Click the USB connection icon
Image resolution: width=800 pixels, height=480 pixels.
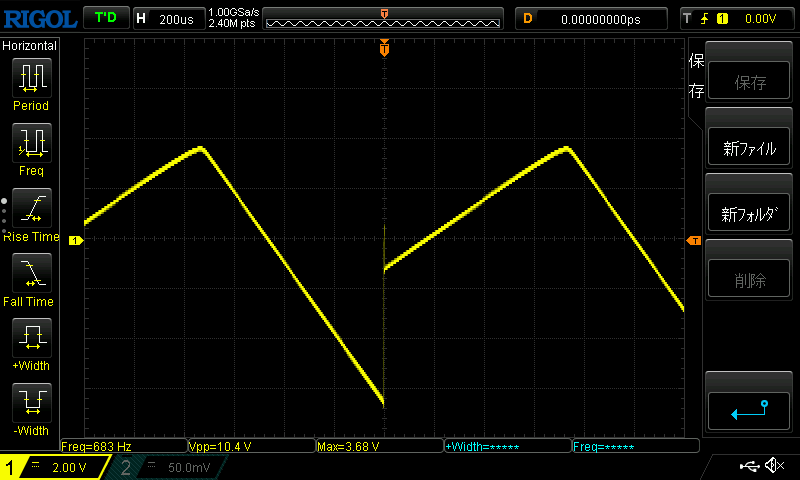[749, 466]
